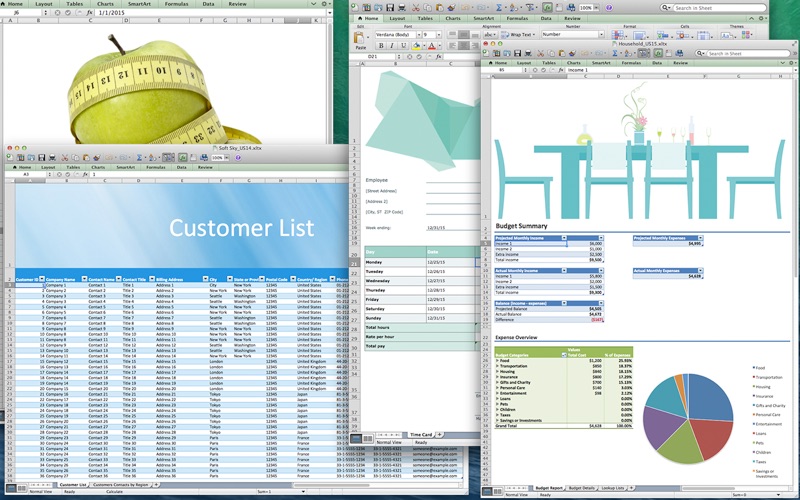
Task: Switch to the Budget Details sheet tab
Action: (583, 488)
